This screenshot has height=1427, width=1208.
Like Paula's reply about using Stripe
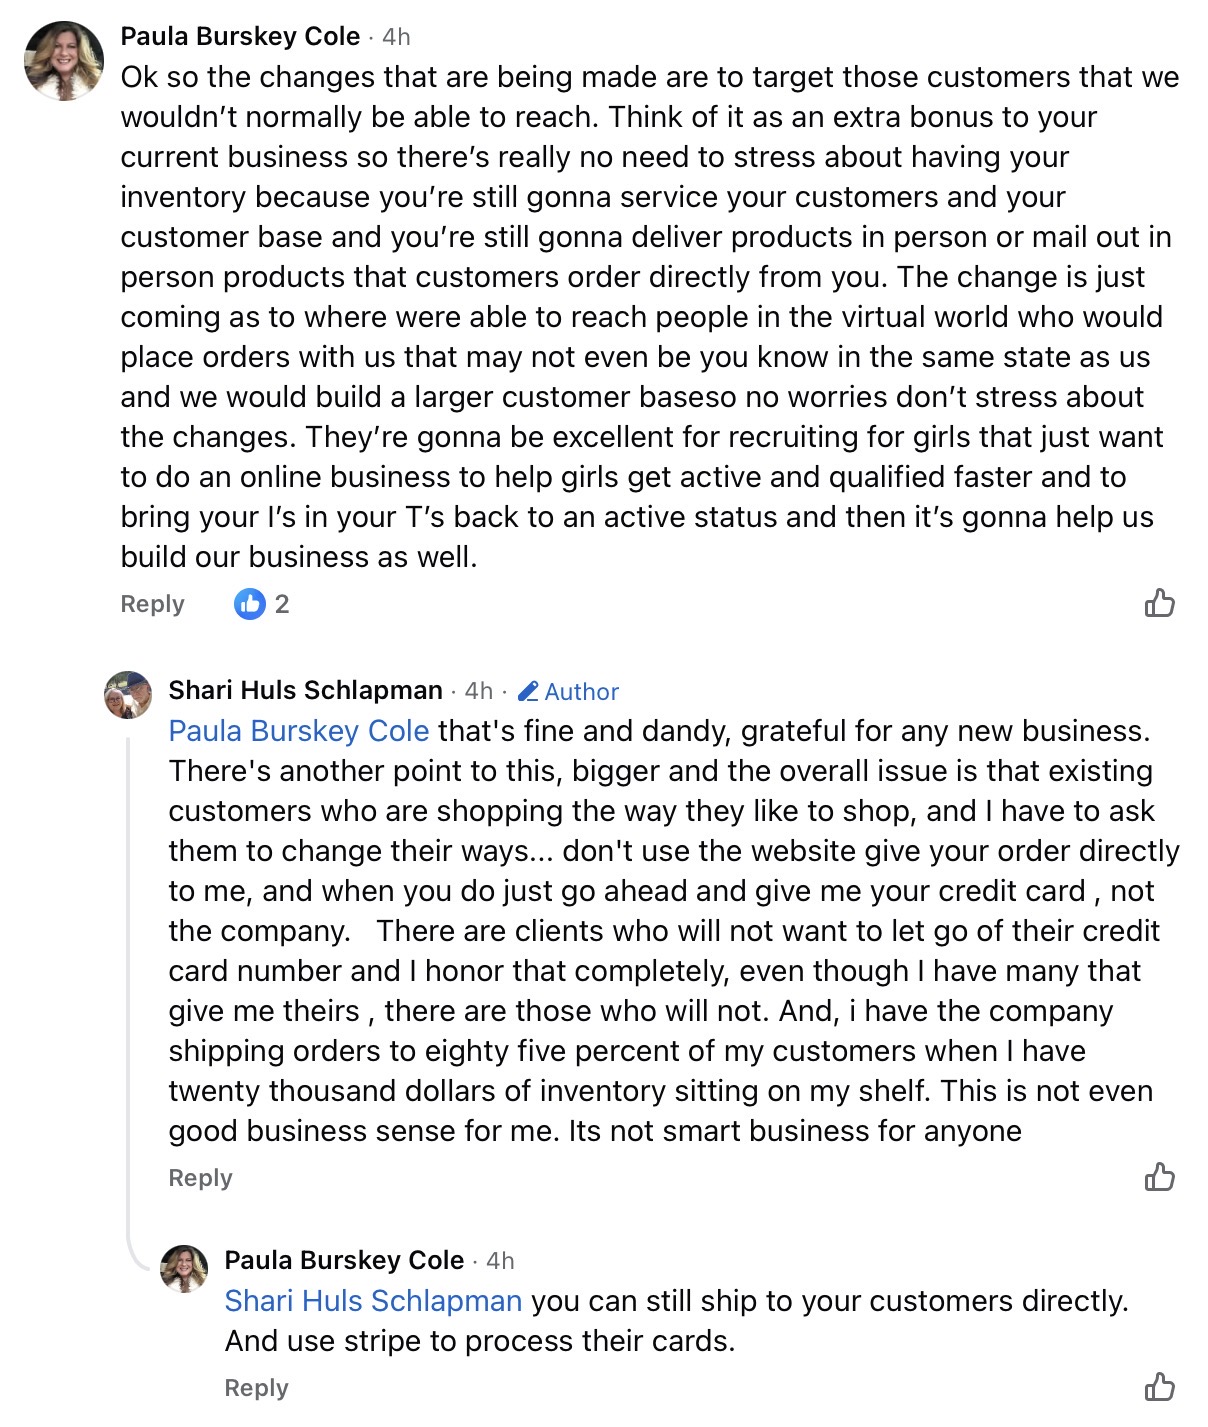[1159, 1387]
